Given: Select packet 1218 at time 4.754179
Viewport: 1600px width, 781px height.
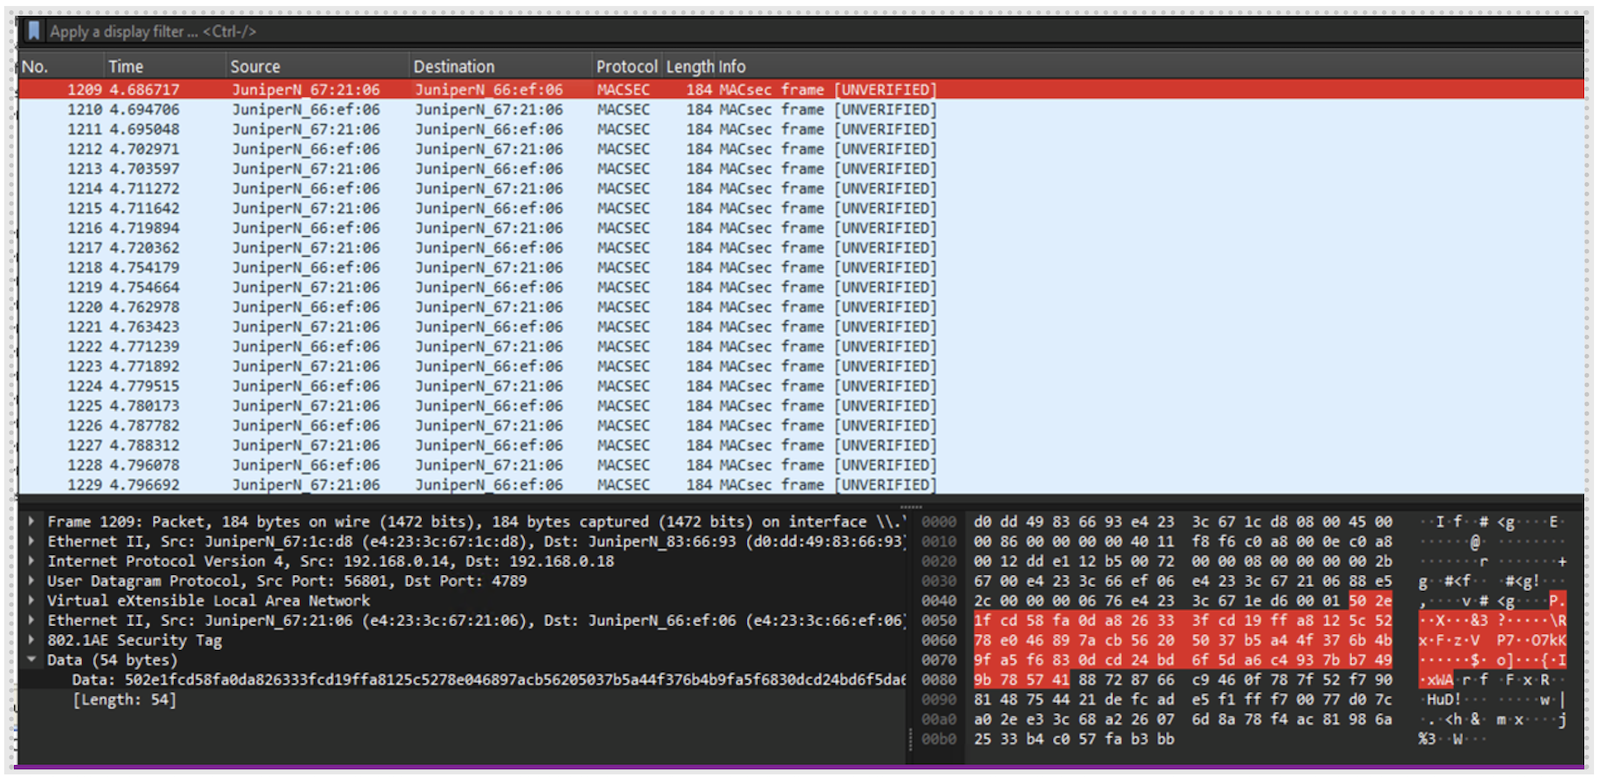Looking at the screenshot, I should 801,268.
